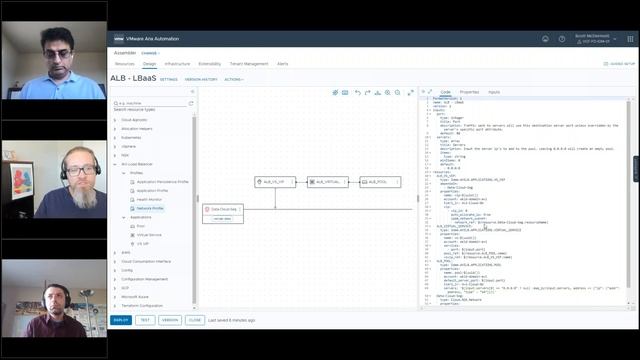Expand the Terraform Configuration category
Screen dimensions: 640x360
pyautogui.click(x=115, y=306)
